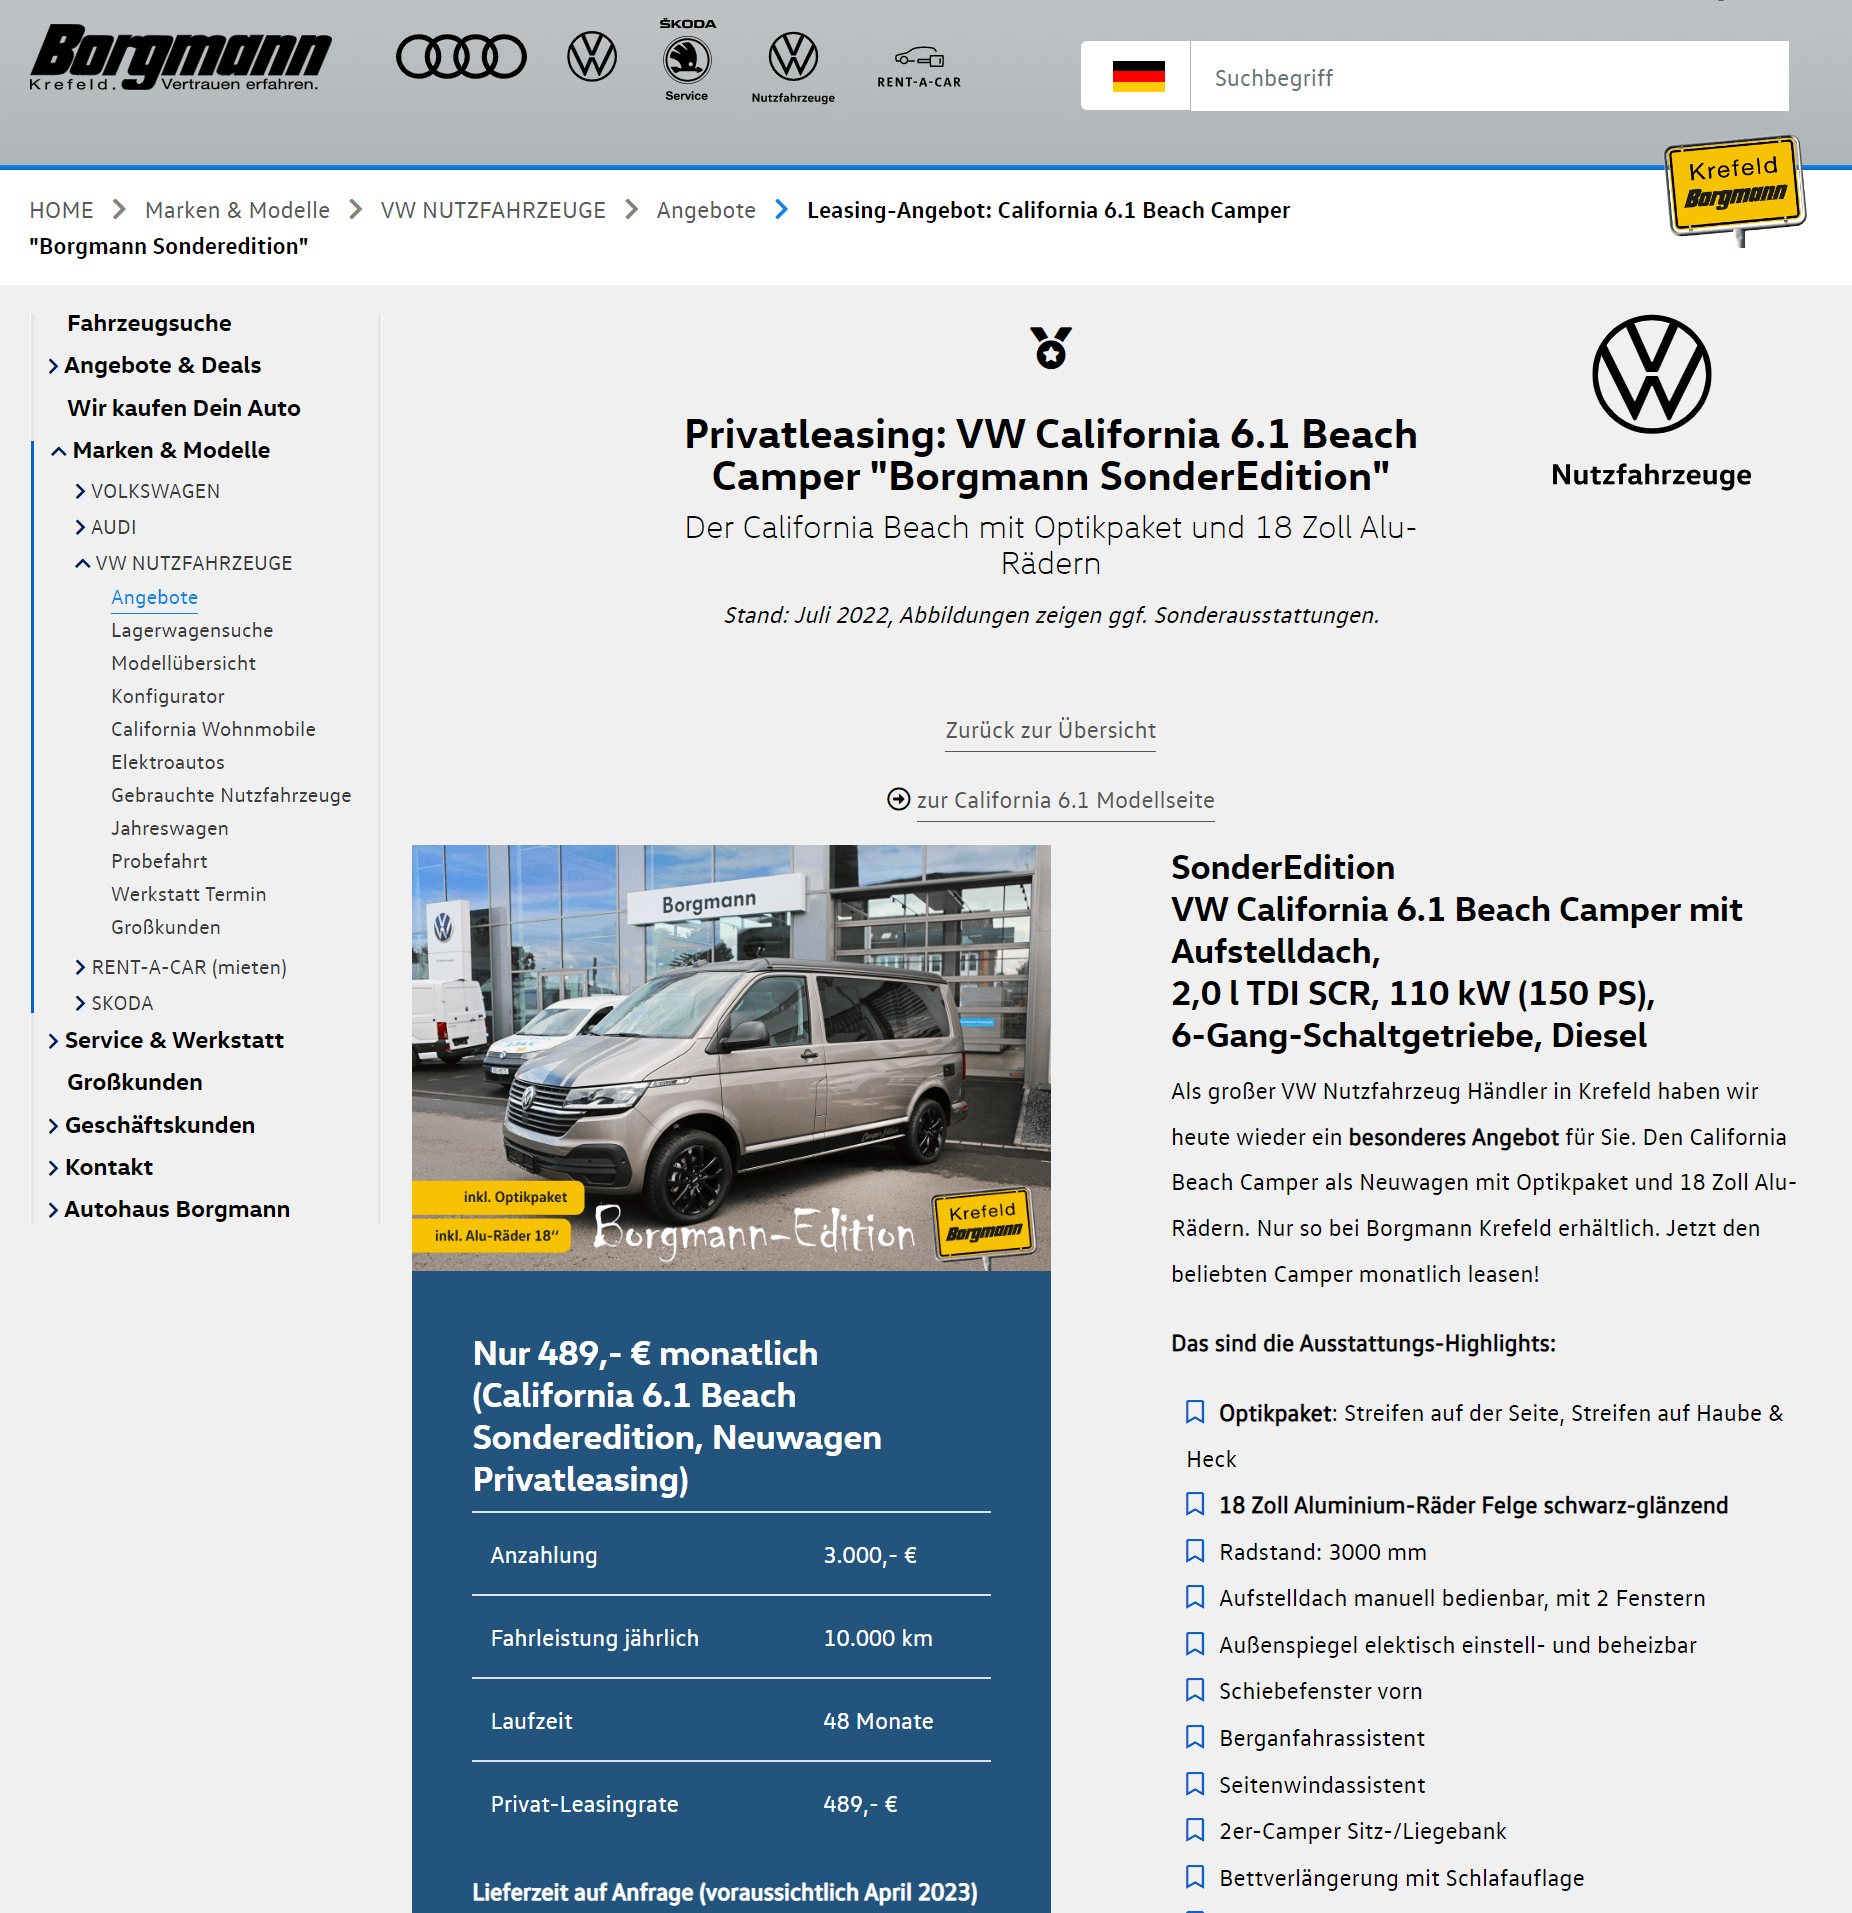Screen dimensions: 1852x1913
Task: Click the Anzahlung 3.000,- € row
Action: tap(731, 1554)
